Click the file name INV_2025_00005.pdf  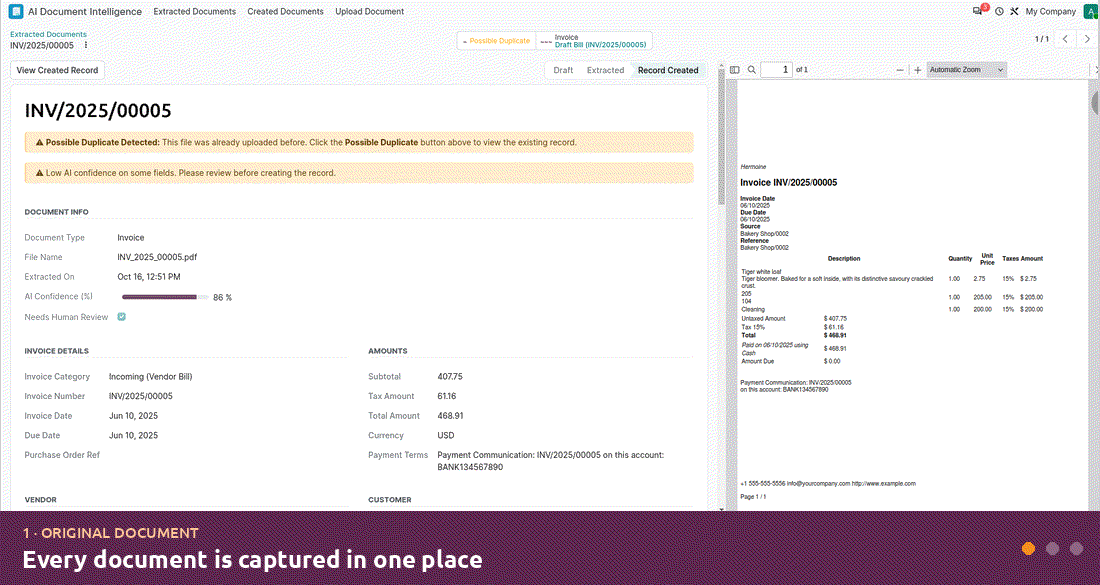[157, 257]
